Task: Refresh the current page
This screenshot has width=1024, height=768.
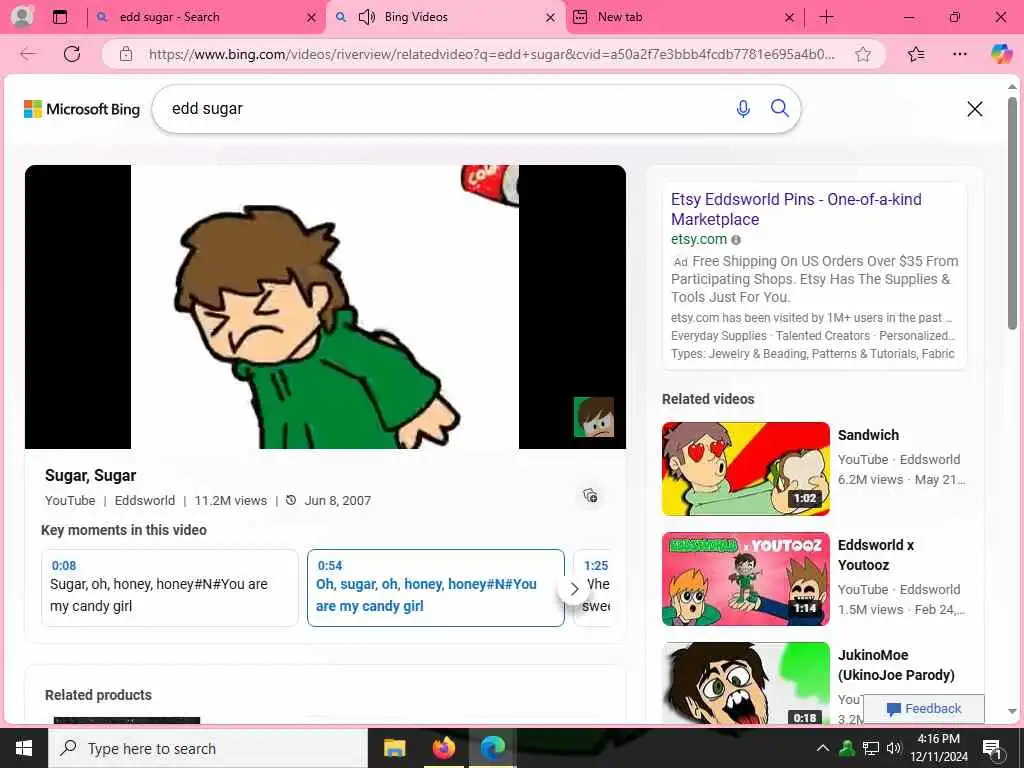Action: pos(72,54)
